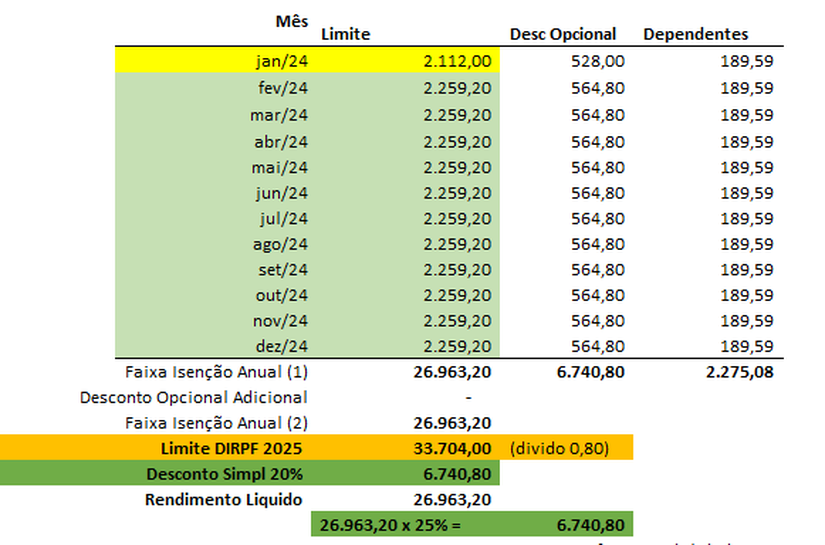Select the Dependentes column header
Viewport: 825px width, 545px height.
695,34
